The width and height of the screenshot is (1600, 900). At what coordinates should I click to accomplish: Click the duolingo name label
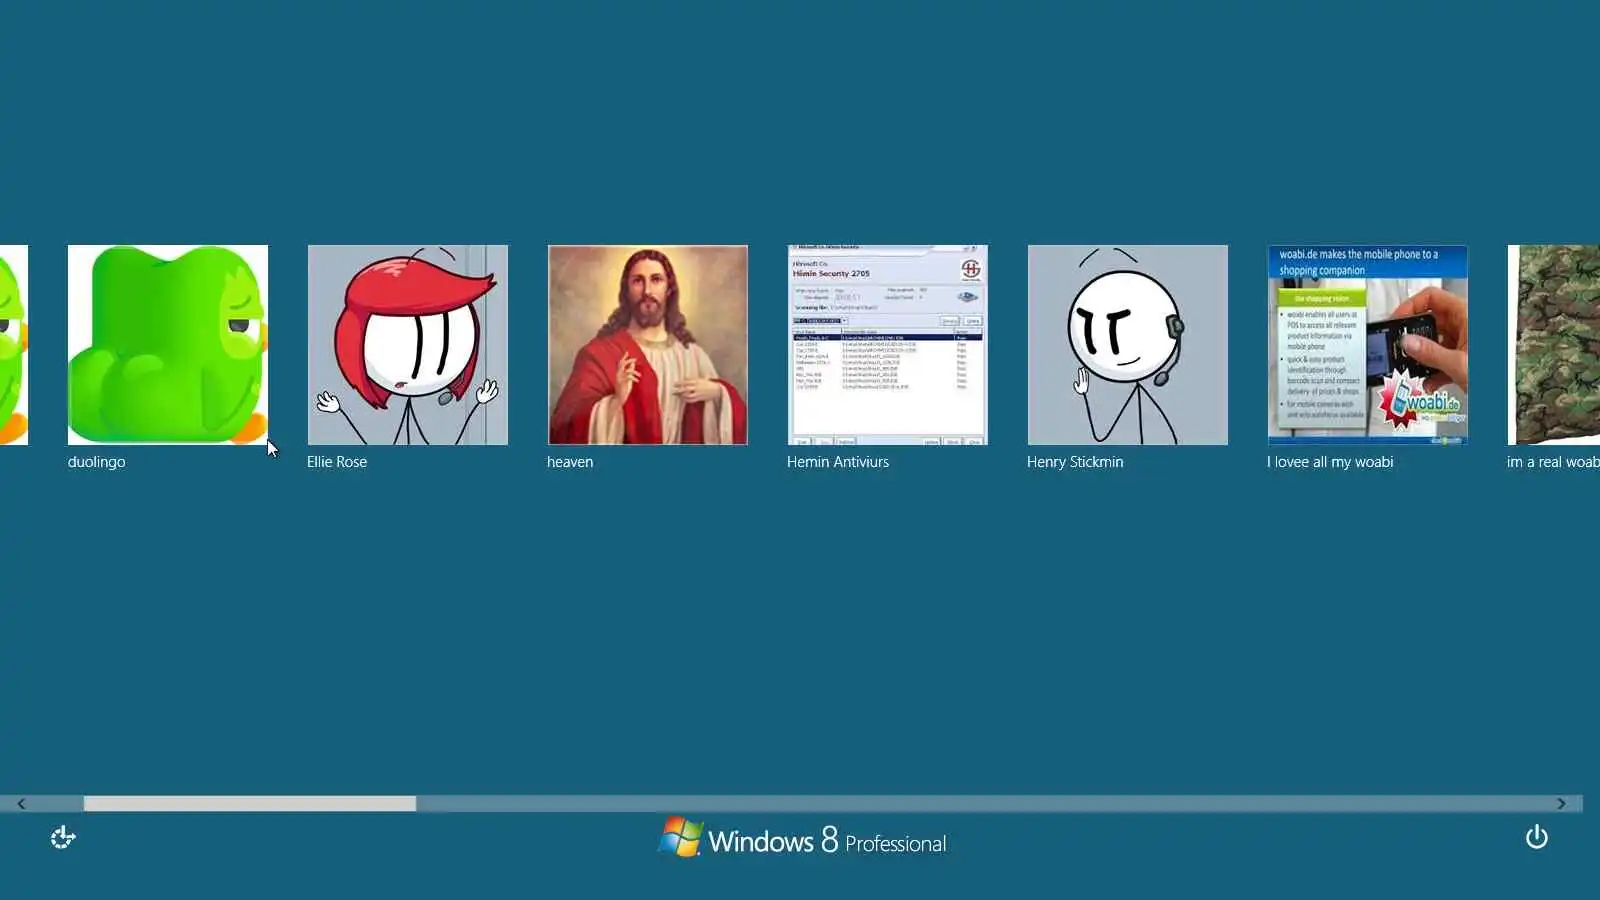pyautogui.click(x=97, y=462)
